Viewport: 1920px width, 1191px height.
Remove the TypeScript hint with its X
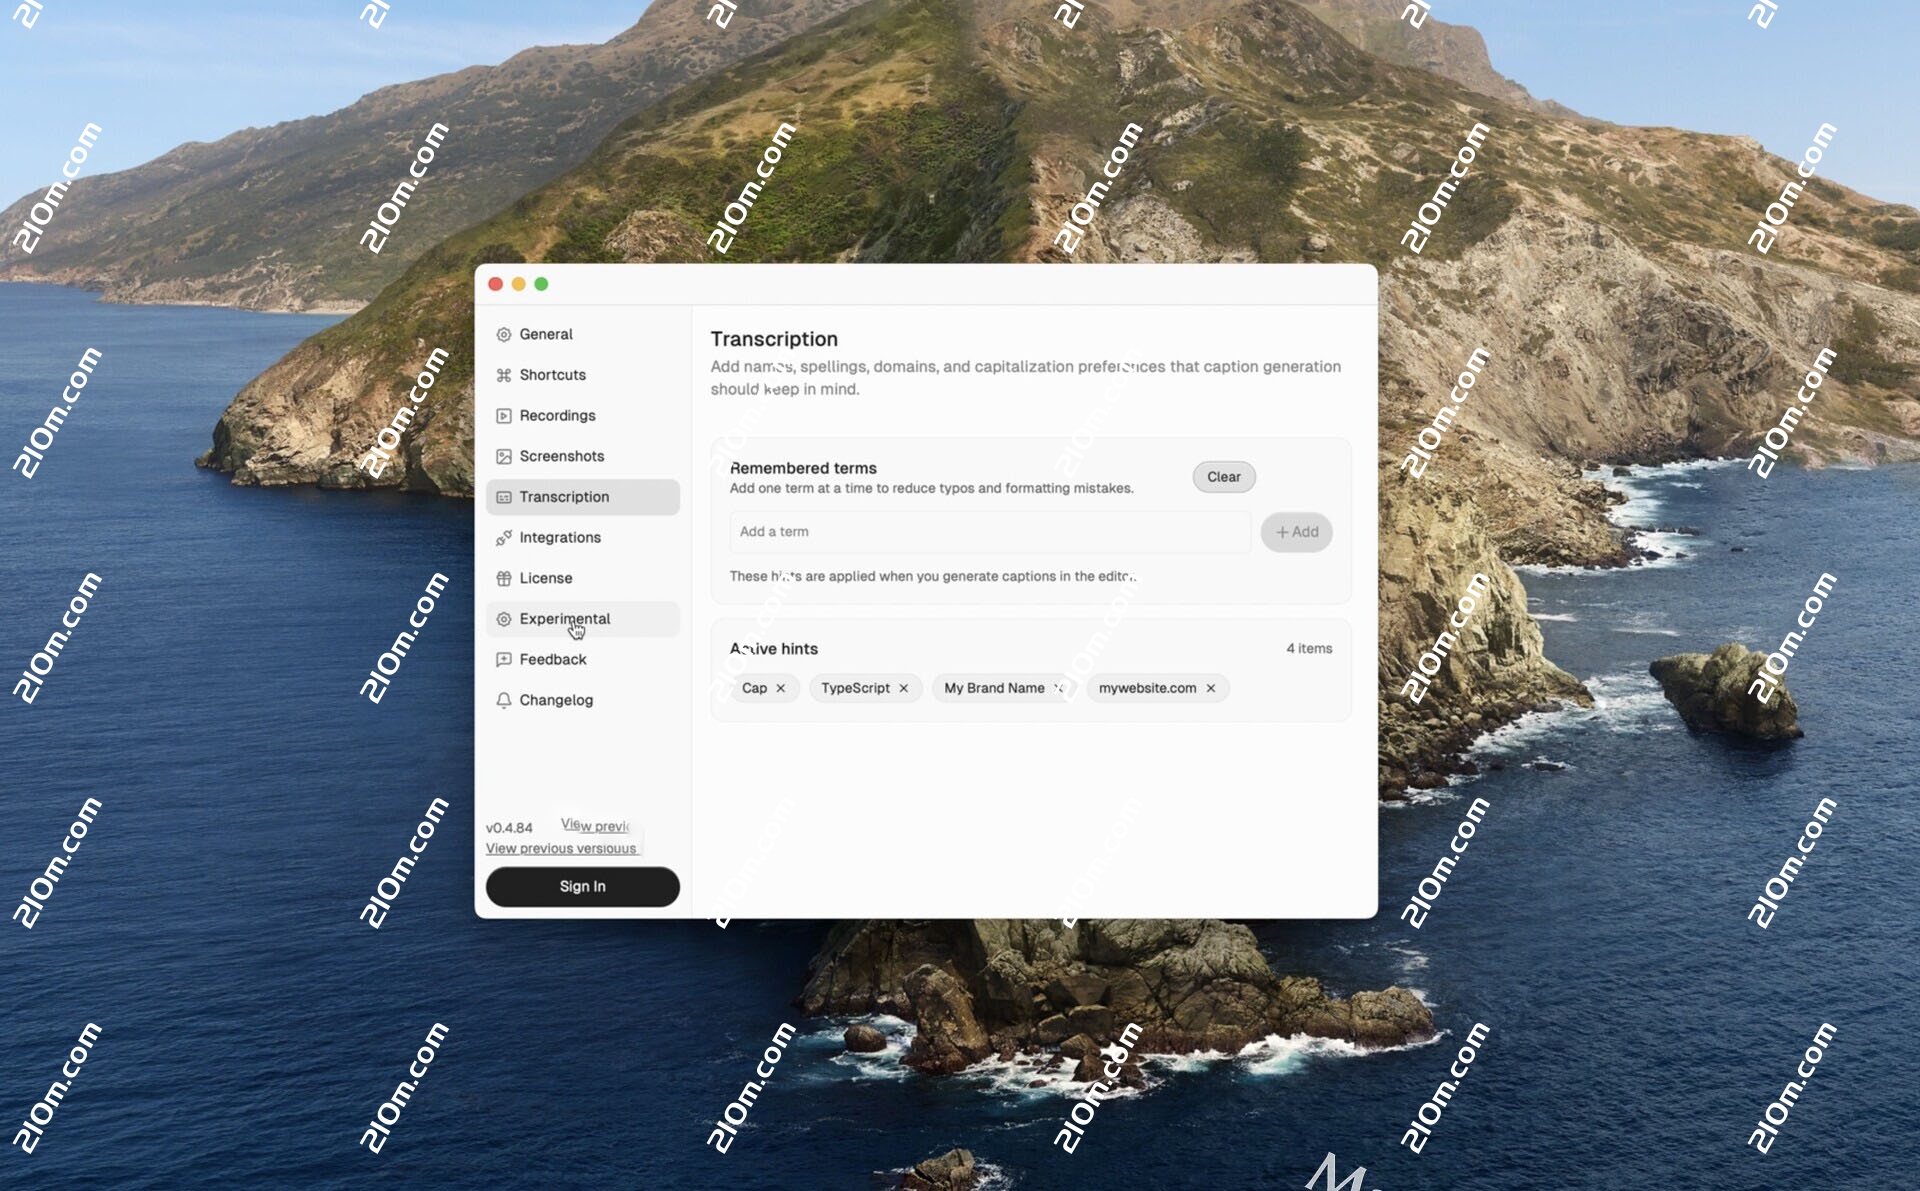(x=904, y=688)
